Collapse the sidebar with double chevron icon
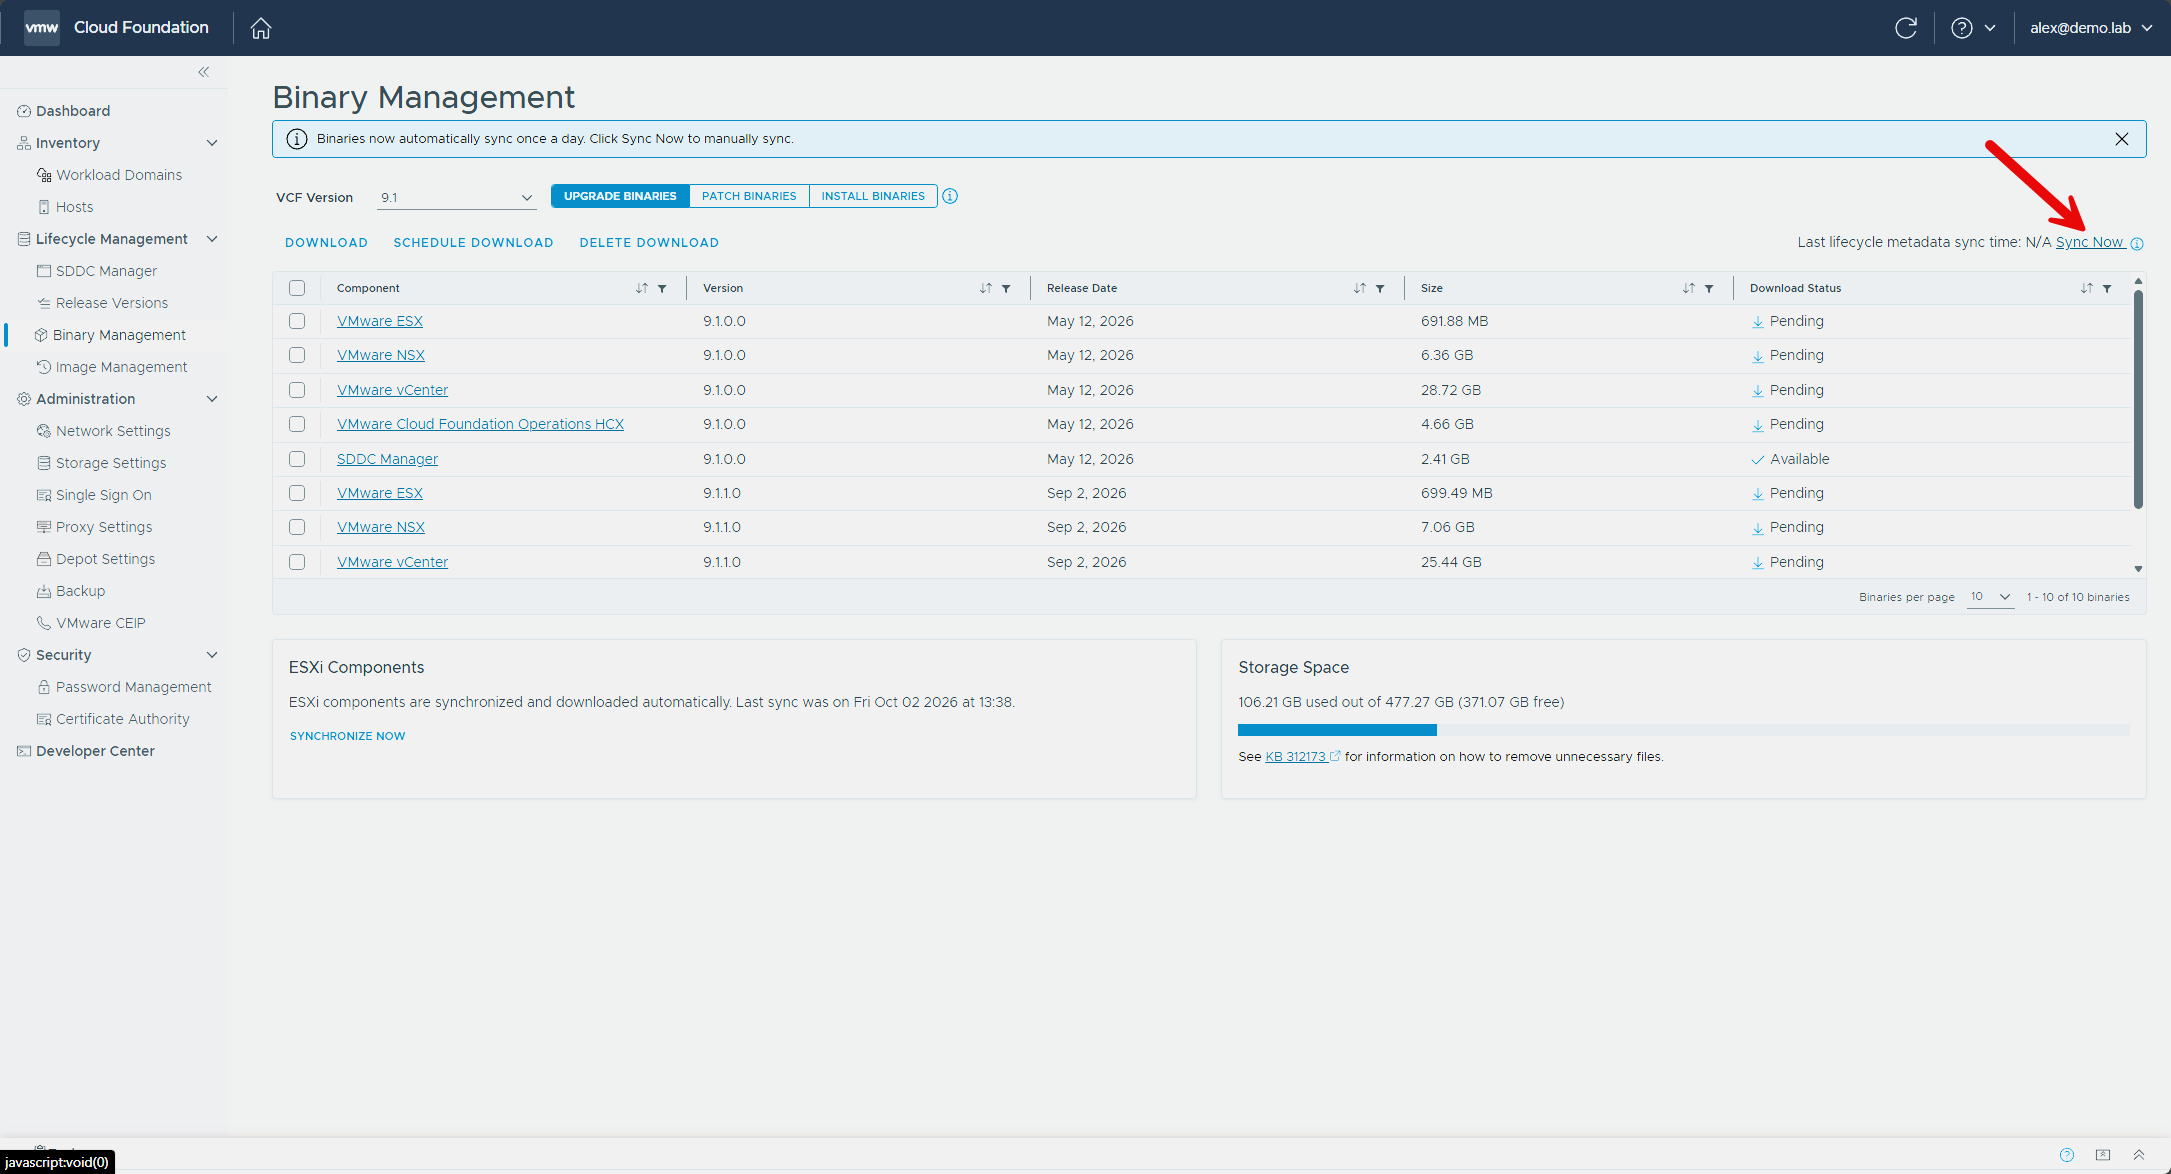Image resolution: width=2171 pixels, height=1174 pixels. tap(204, 72)
